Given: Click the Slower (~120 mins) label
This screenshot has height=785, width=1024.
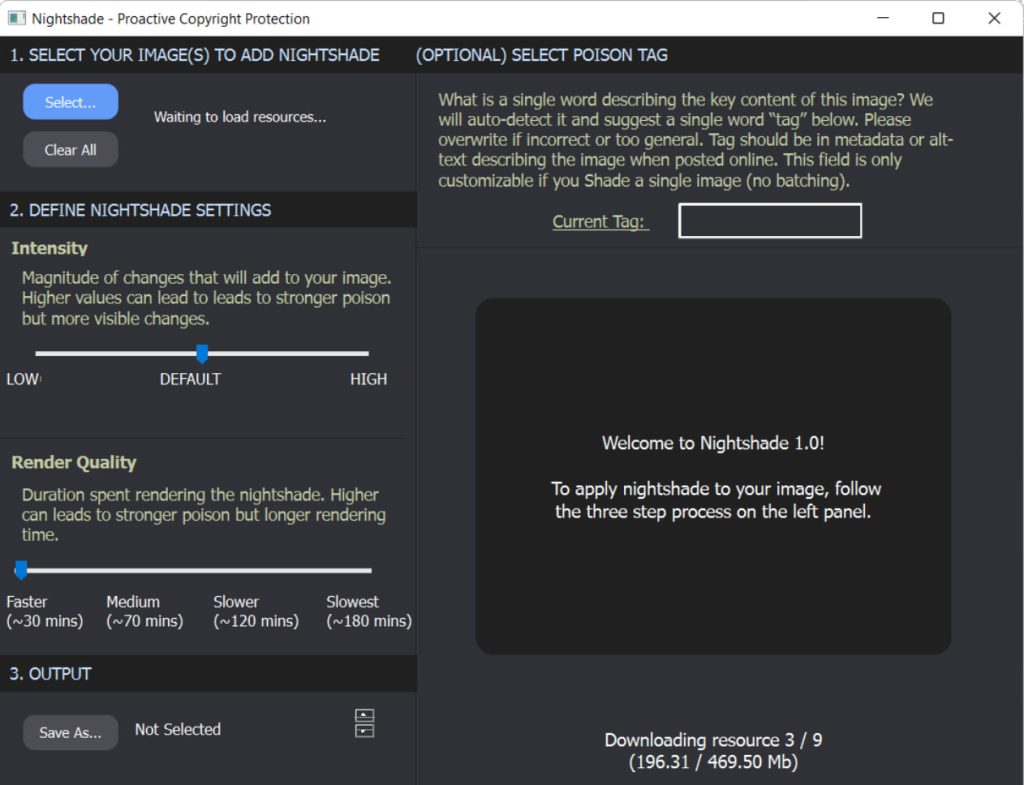Looking at the screenshot, I should pyautogui.click(x=256, y=611).
